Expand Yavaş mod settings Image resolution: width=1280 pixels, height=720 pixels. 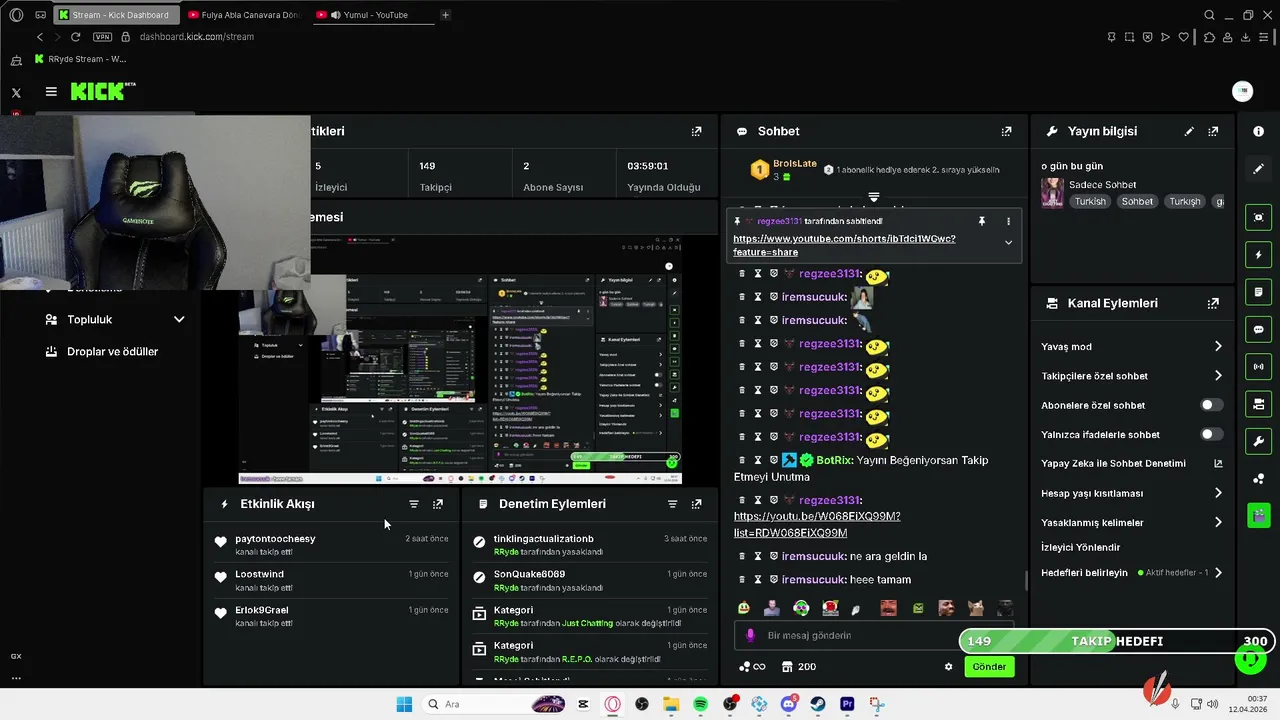[x=1218, y=346]
